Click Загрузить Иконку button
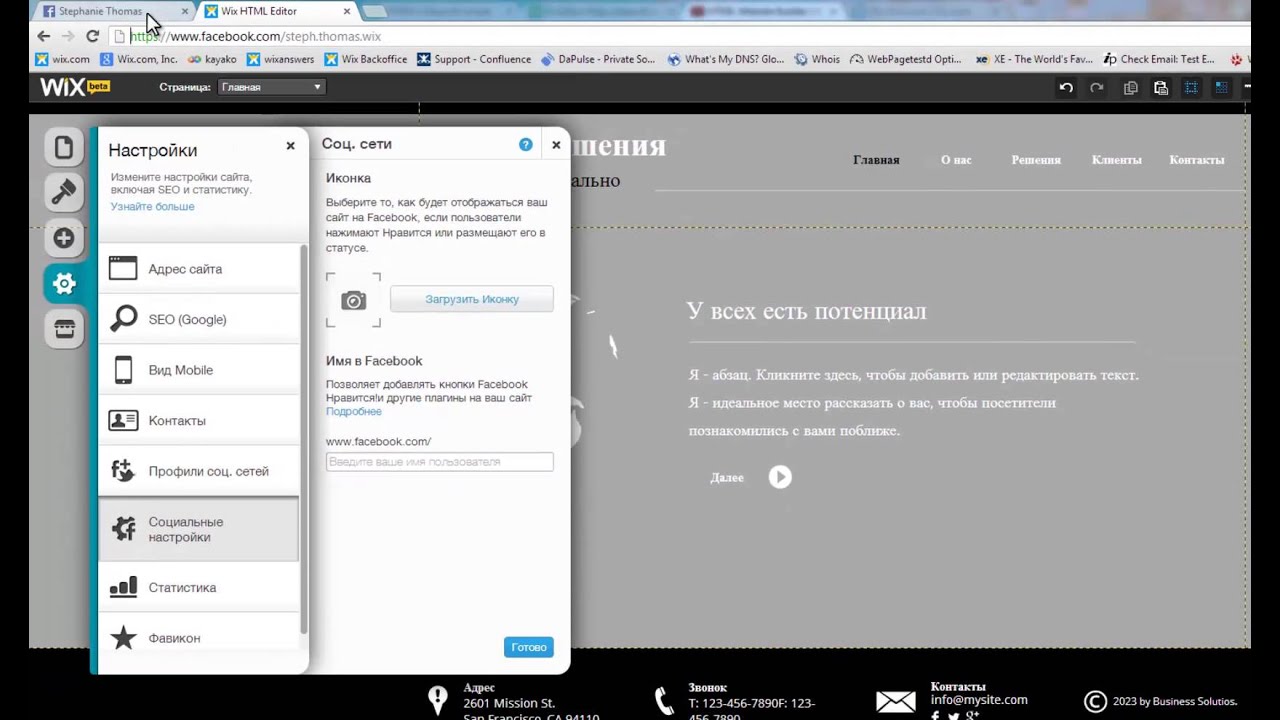Screen dimensions: 1280x720 click(472, 299)
